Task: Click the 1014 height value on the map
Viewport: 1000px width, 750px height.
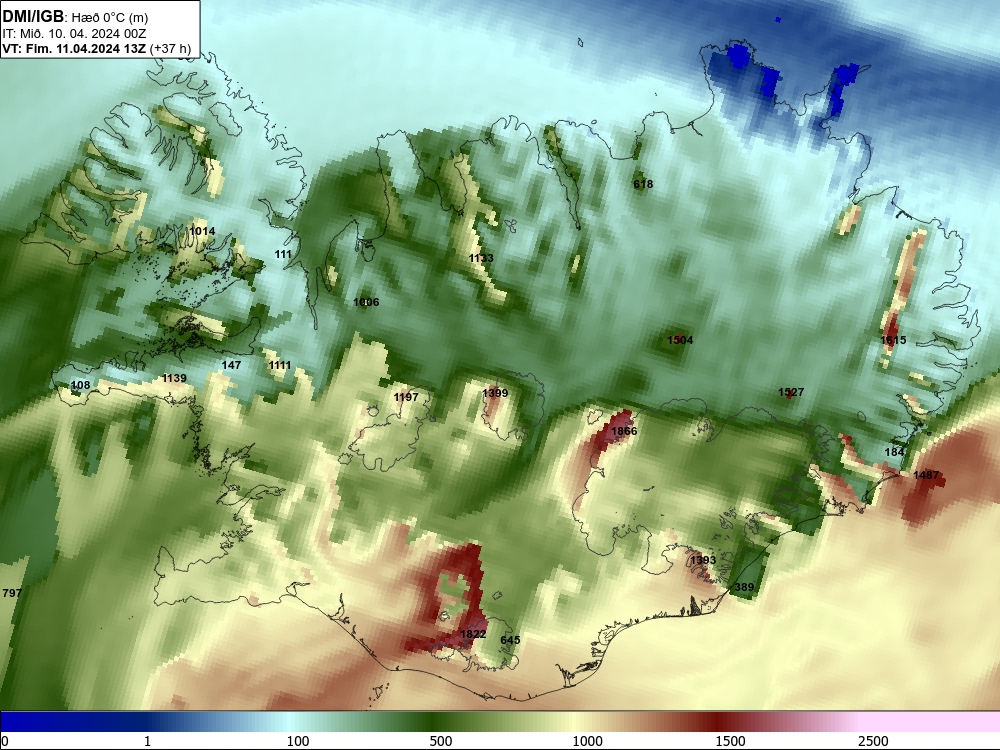Action: 202,231
